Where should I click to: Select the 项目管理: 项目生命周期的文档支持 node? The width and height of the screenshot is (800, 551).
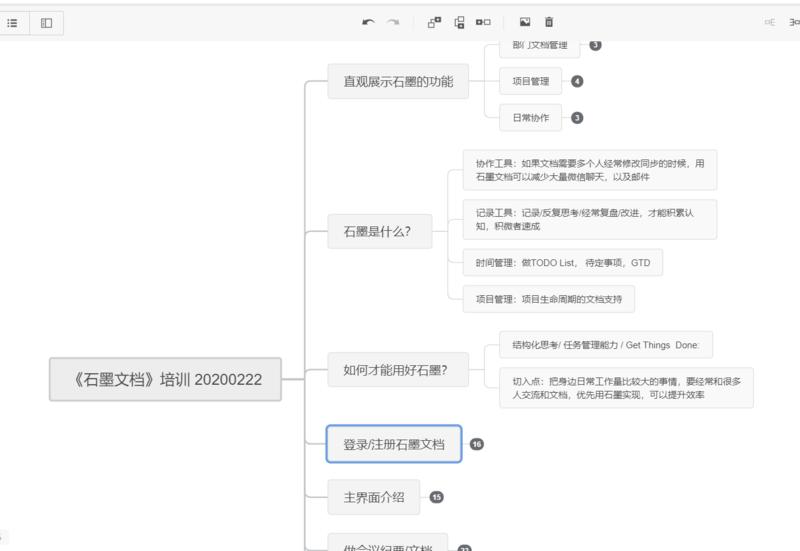click(549, 299)
